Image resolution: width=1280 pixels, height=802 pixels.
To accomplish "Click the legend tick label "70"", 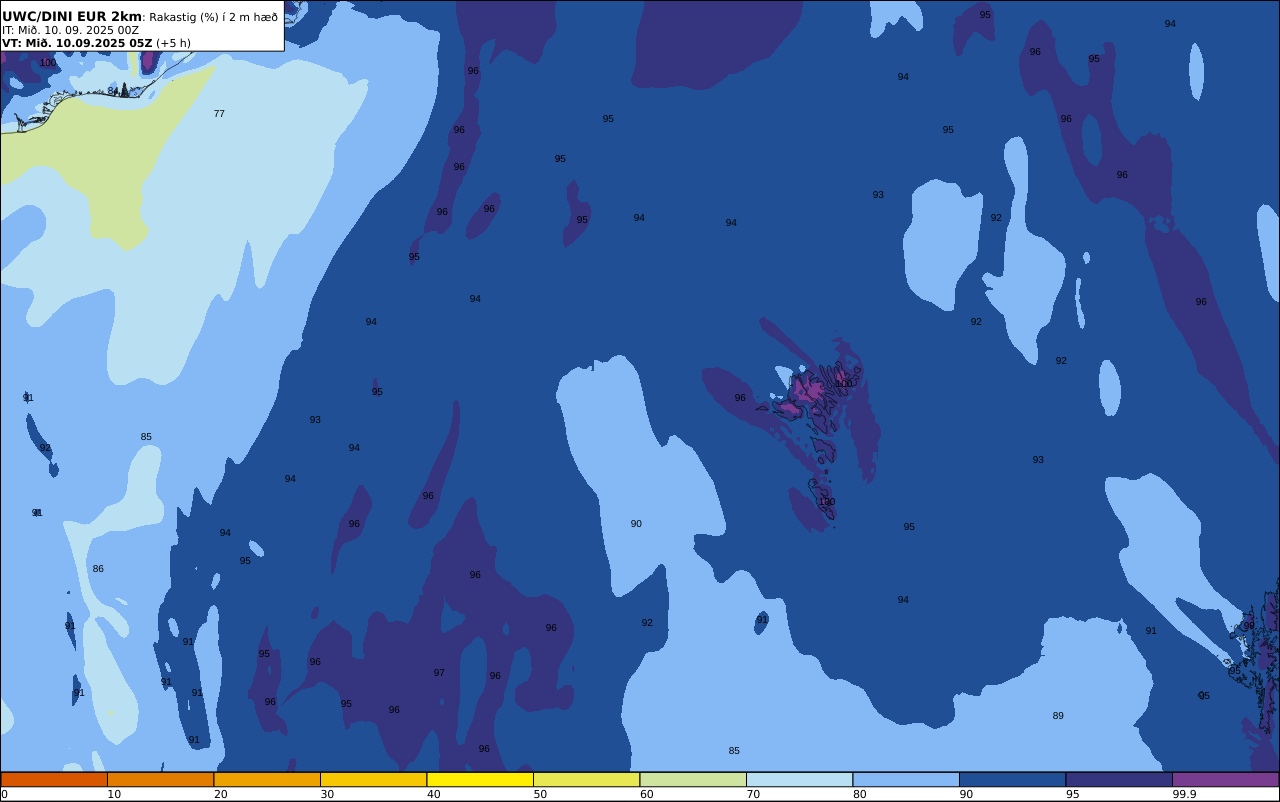I will click(x=753, y=794).
